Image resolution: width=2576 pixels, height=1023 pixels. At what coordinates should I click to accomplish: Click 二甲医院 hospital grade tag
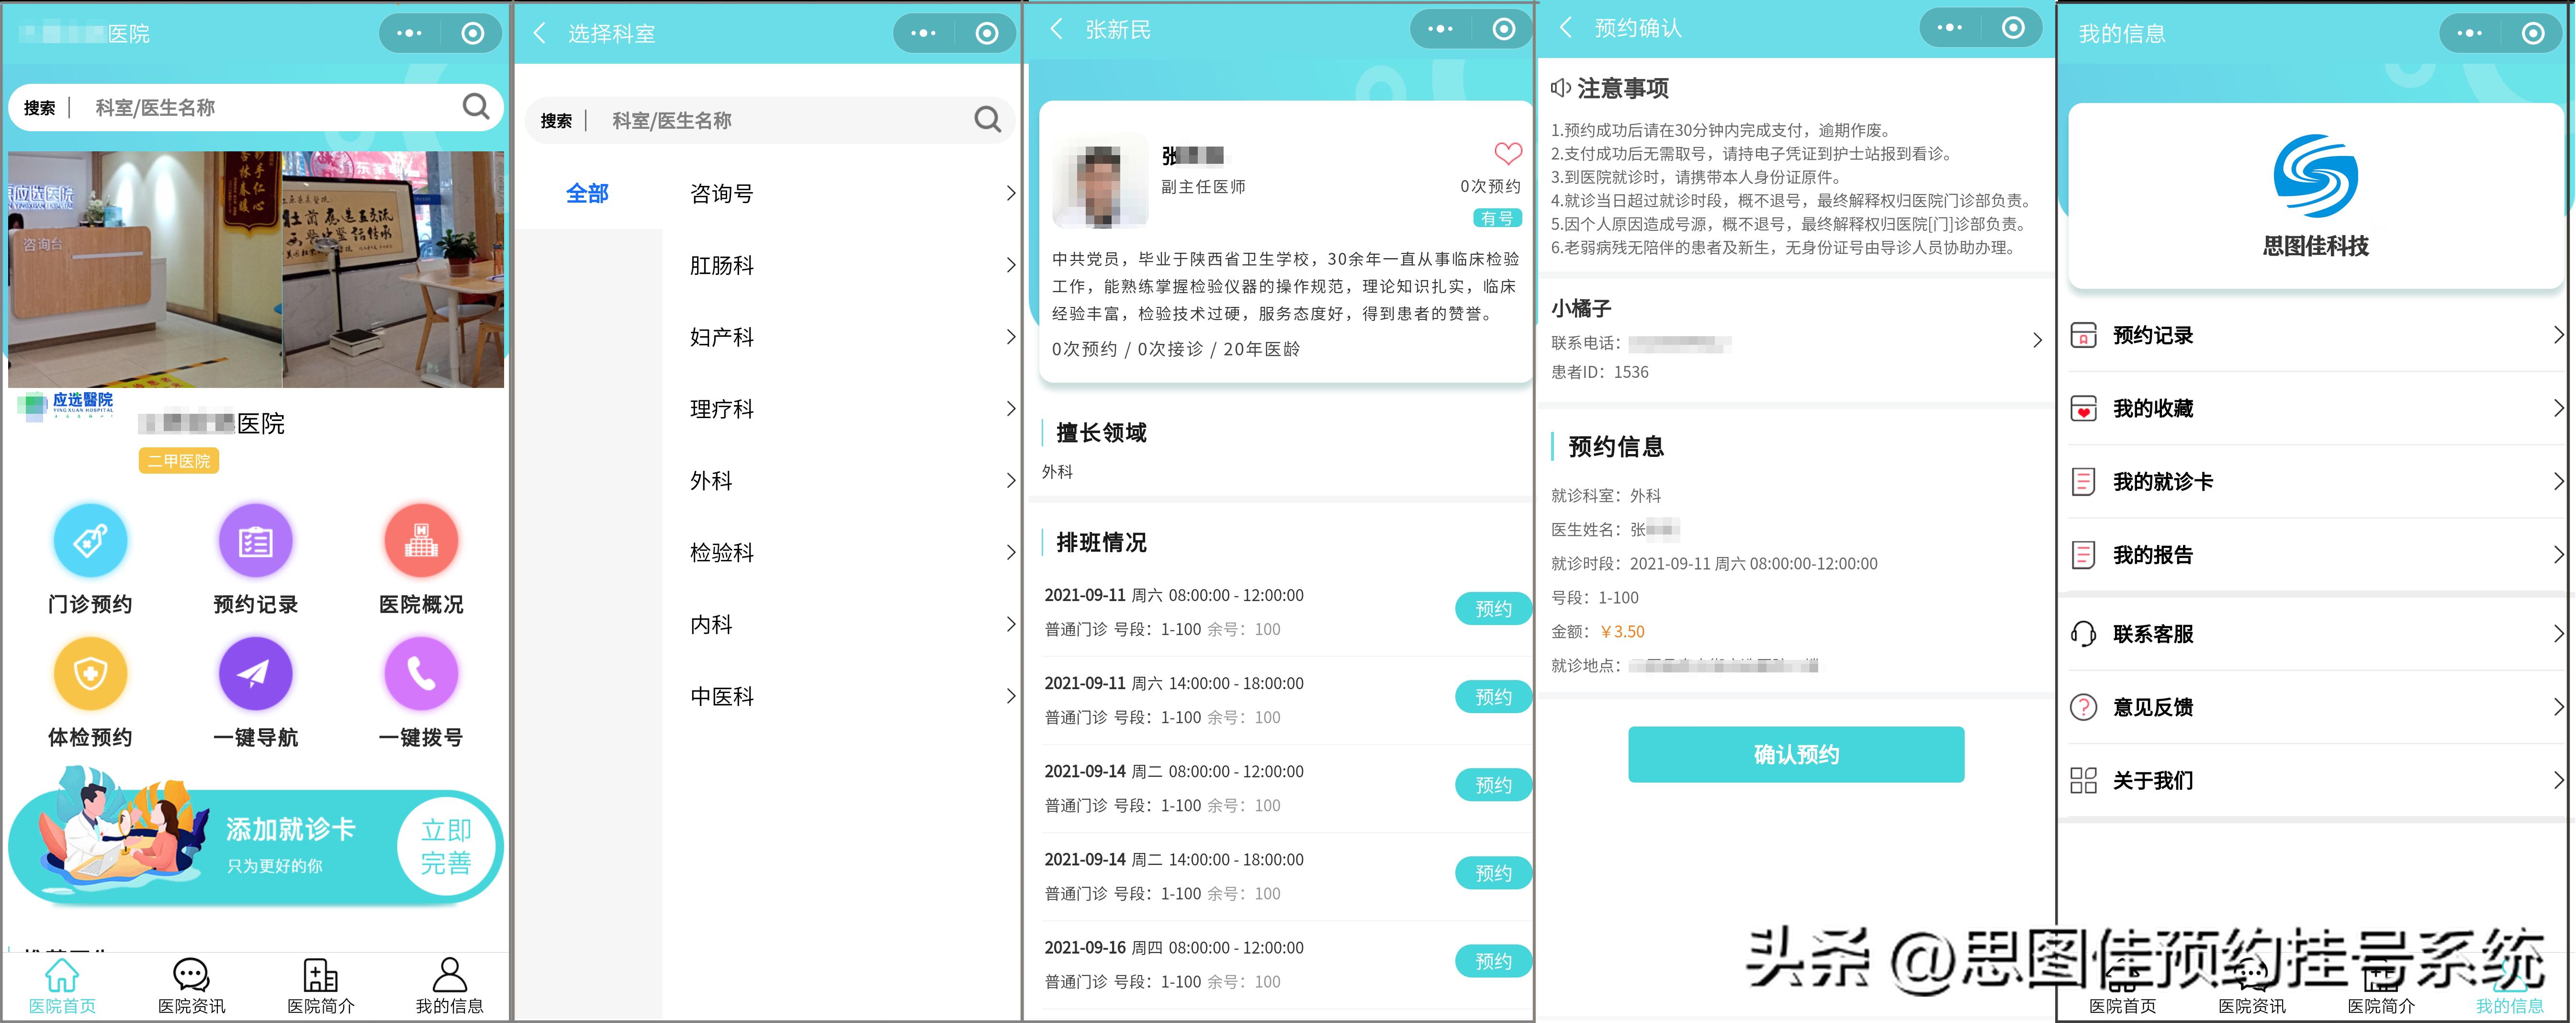(179, 461)
